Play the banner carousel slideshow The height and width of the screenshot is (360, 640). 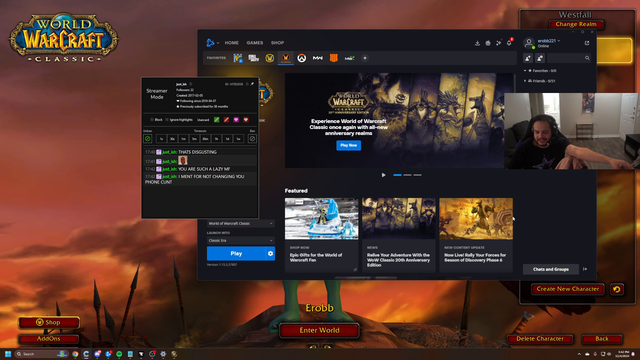383,175
